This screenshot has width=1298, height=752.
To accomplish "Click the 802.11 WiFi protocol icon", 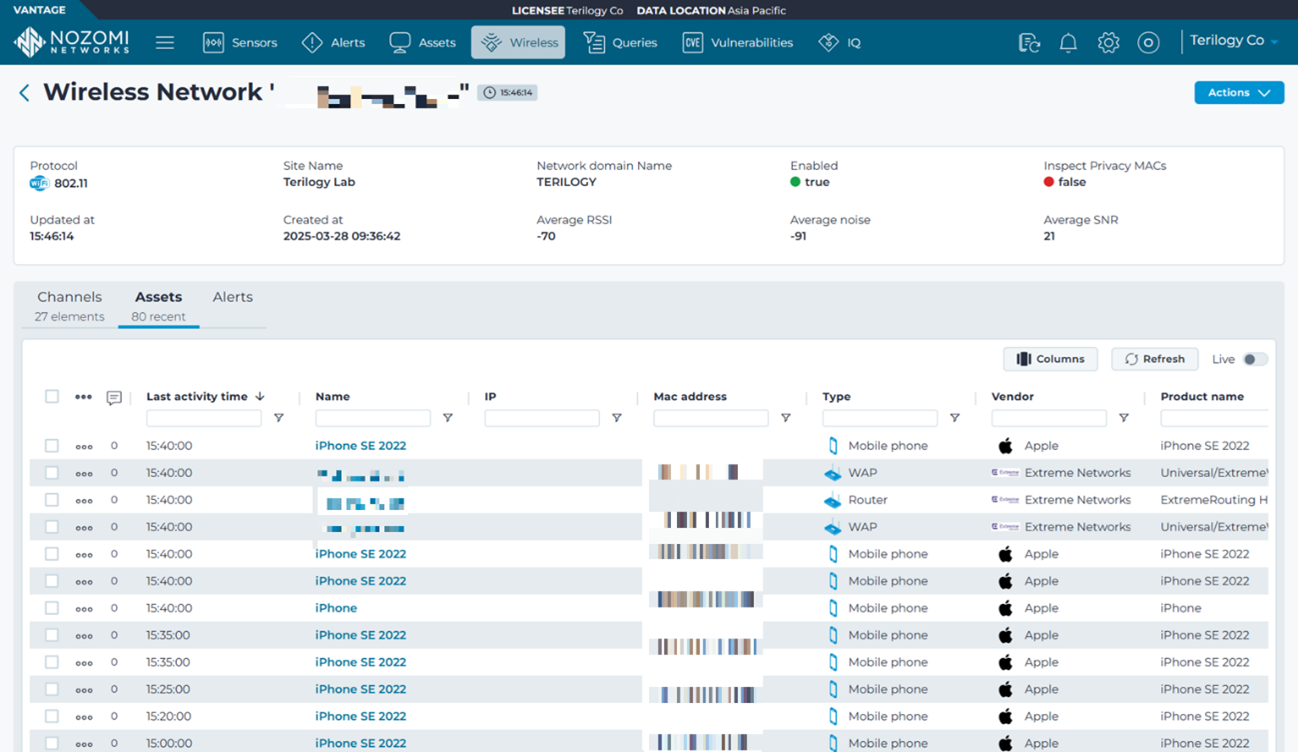I will tap(39, 183).
